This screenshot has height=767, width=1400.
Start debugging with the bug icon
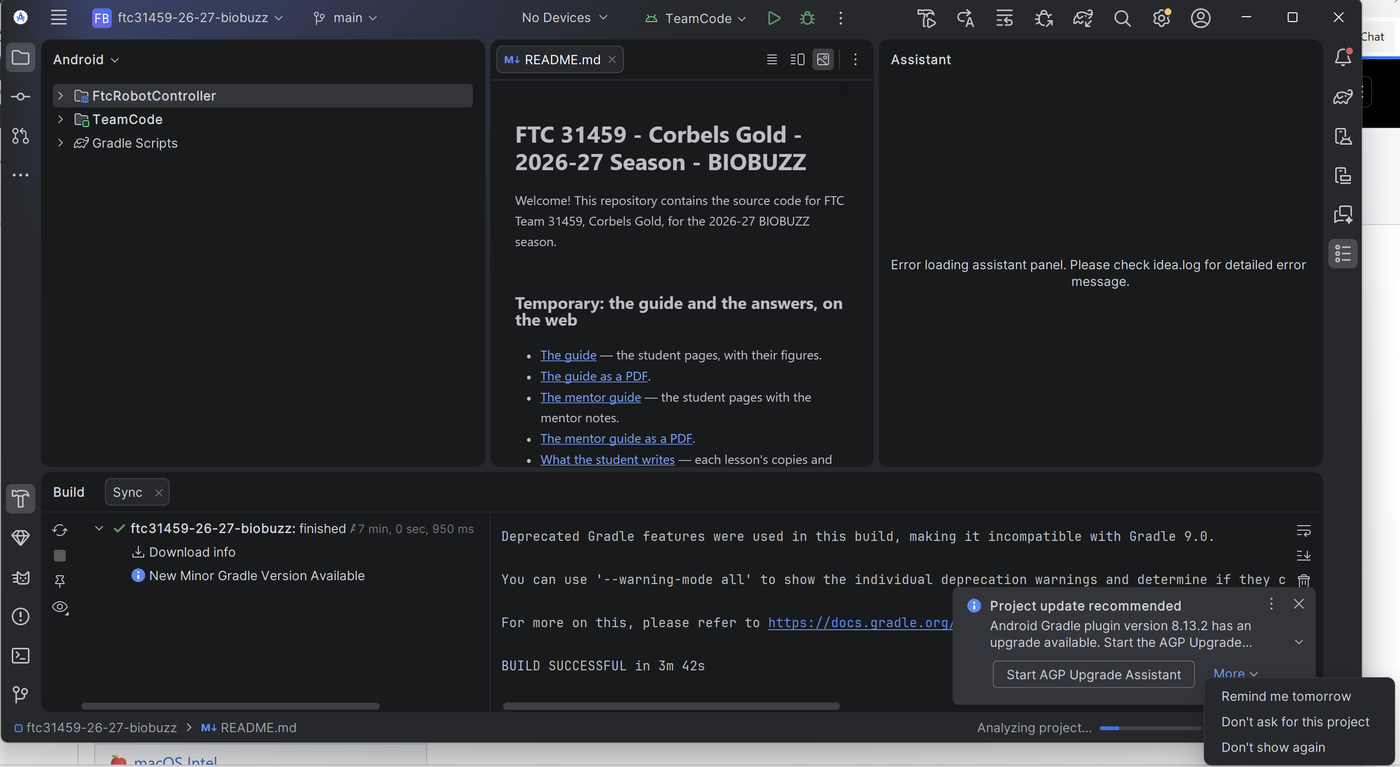pos(807,18)
